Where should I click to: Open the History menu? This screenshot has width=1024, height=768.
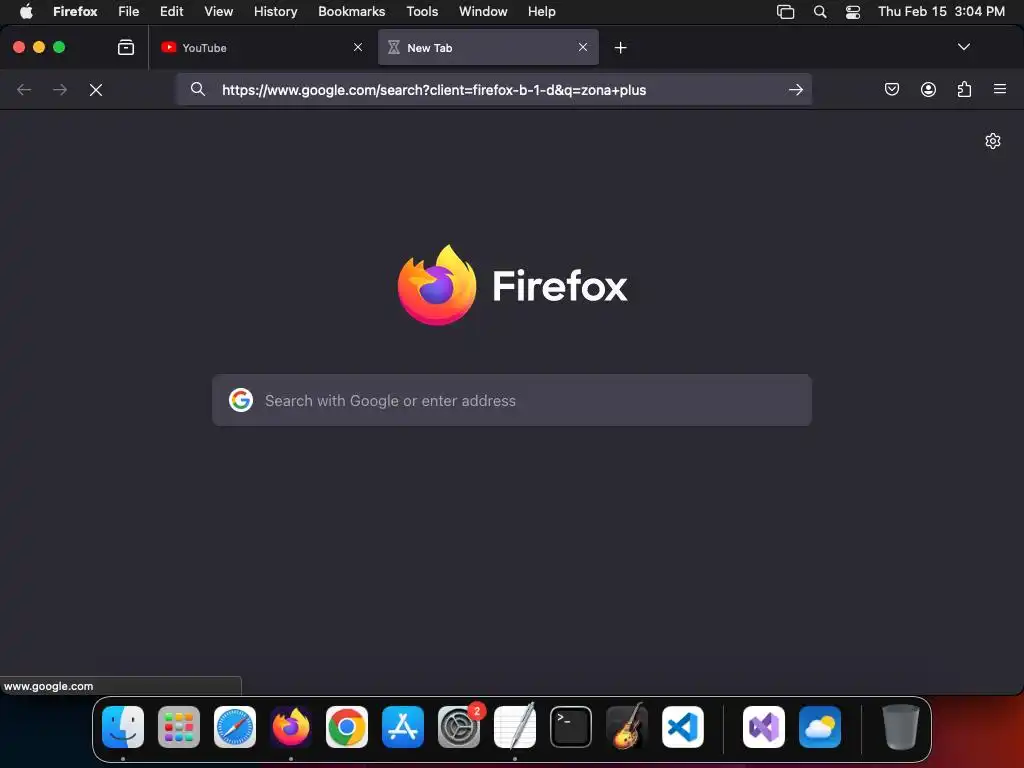coord(276,12)
